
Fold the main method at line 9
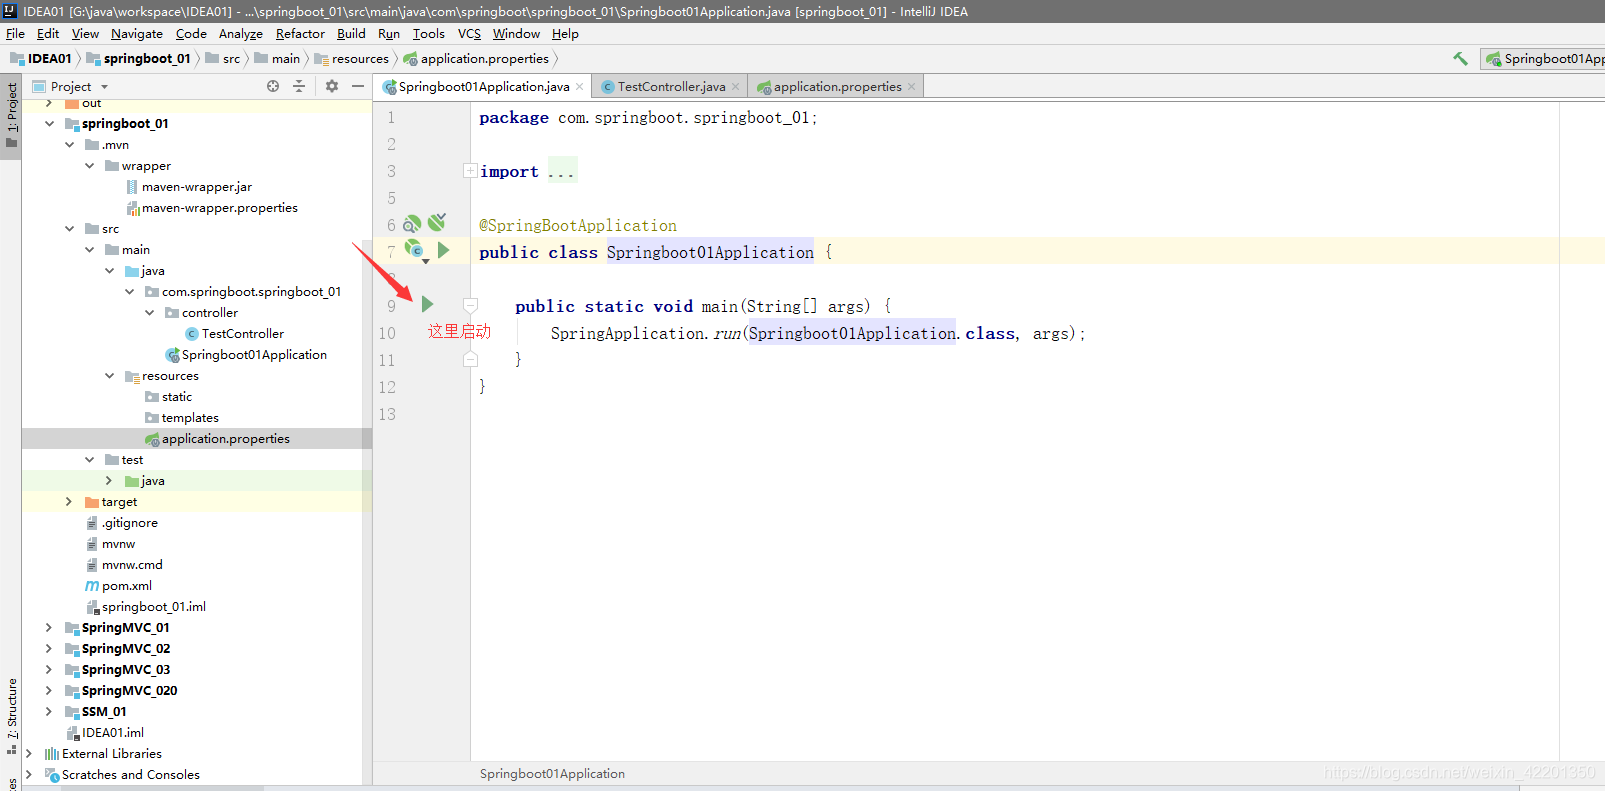470,304
